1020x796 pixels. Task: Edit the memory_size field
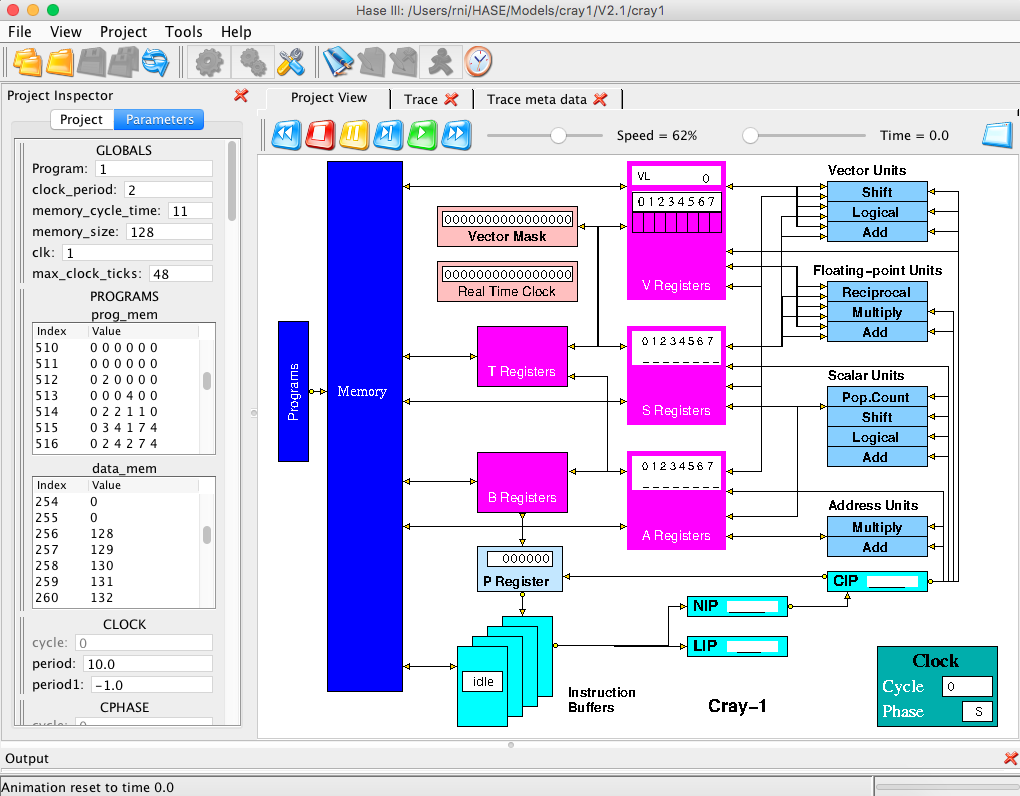coord(169,232)
